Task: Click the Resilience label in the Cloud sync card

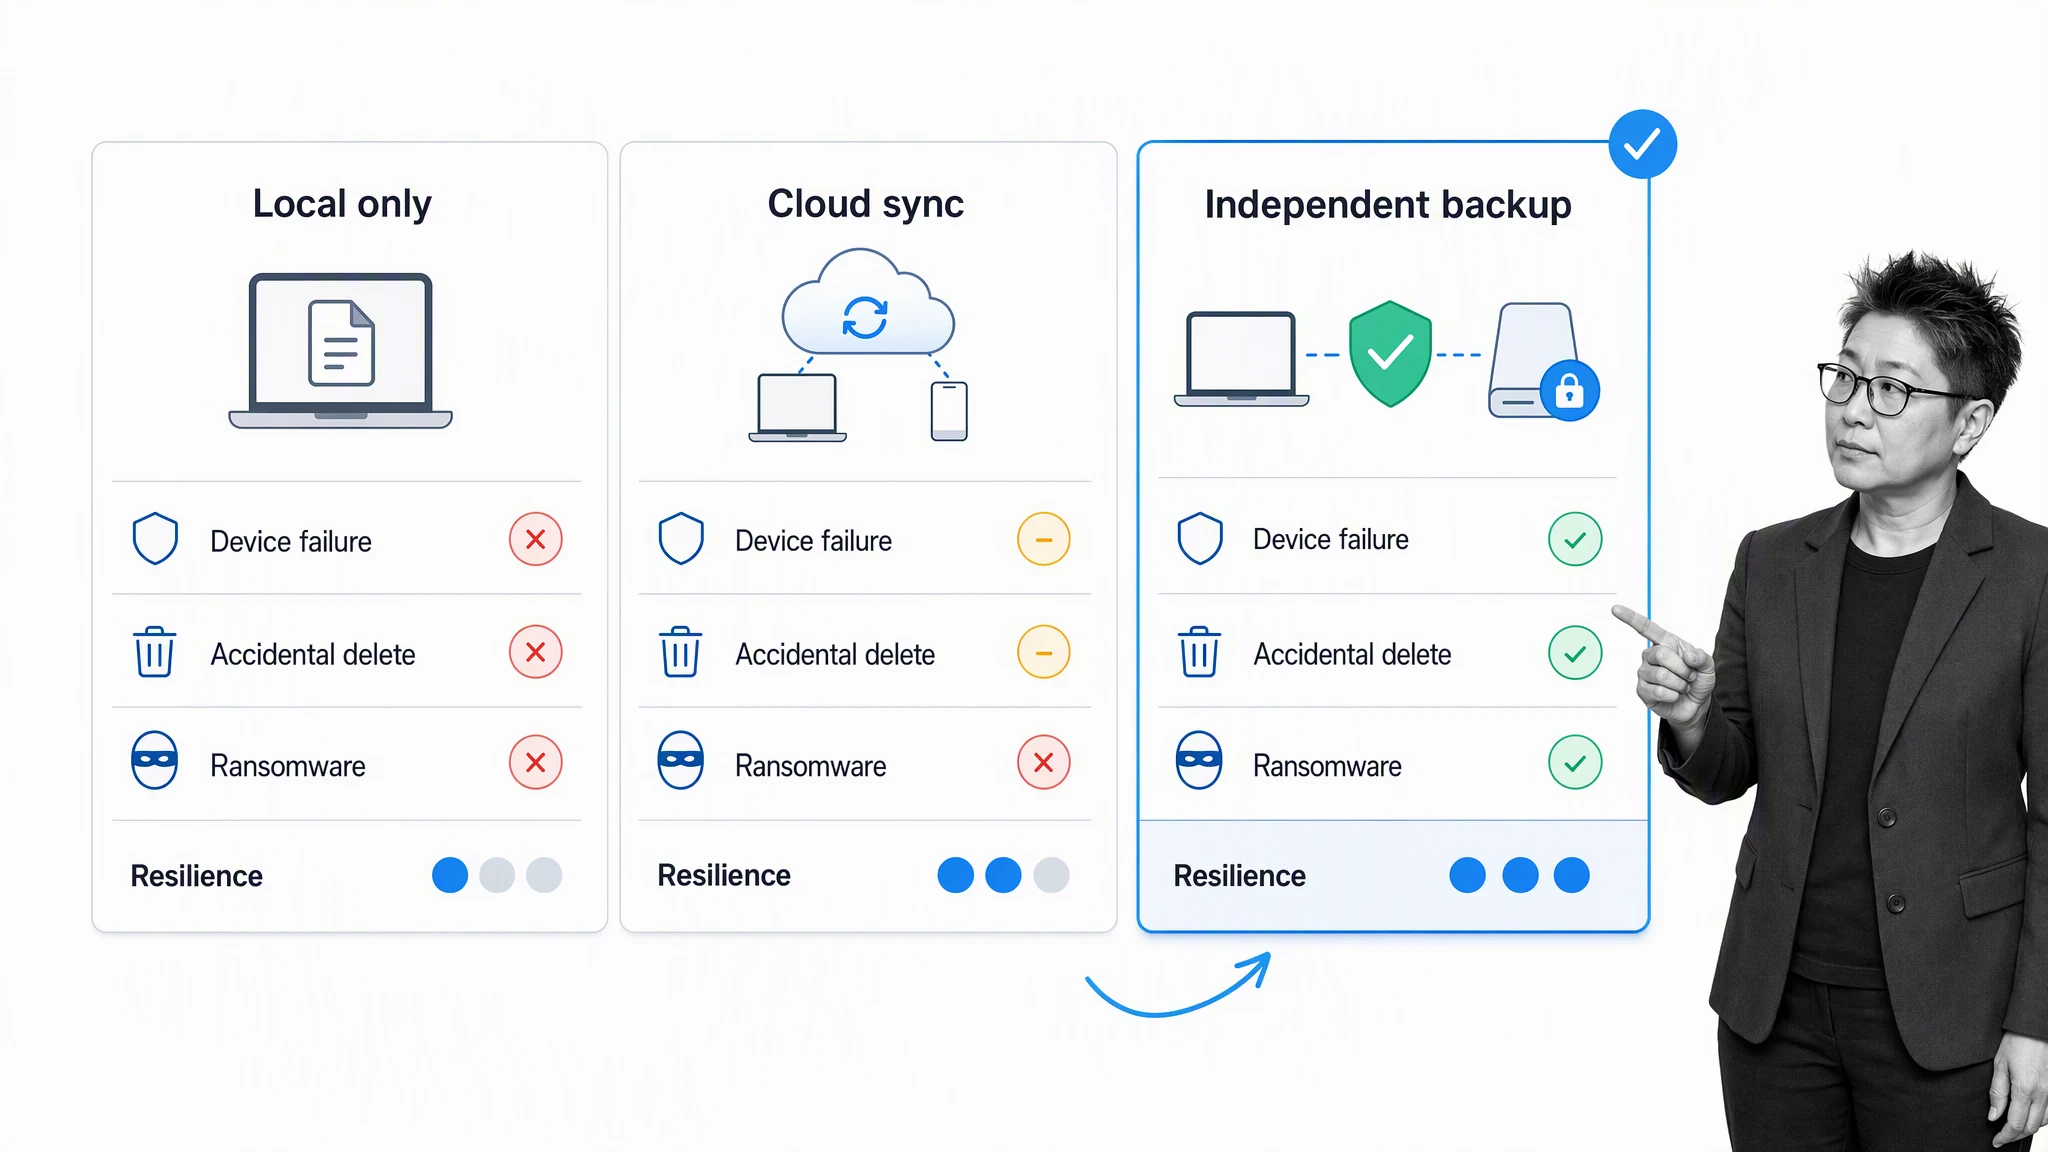Action: click(x=724, y=875)
